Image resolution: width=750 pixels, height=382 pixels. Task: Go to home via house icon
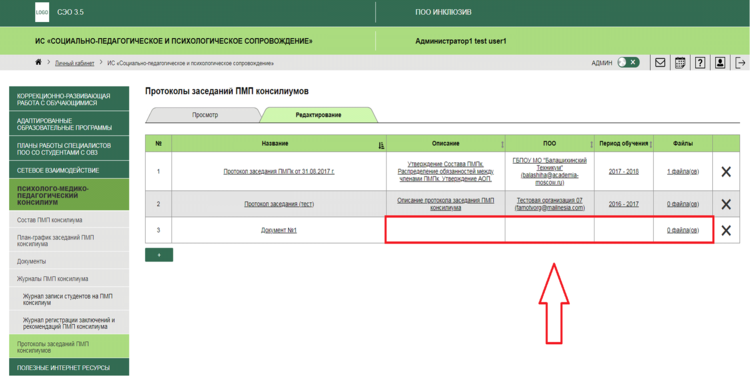[x=38, y=63]
